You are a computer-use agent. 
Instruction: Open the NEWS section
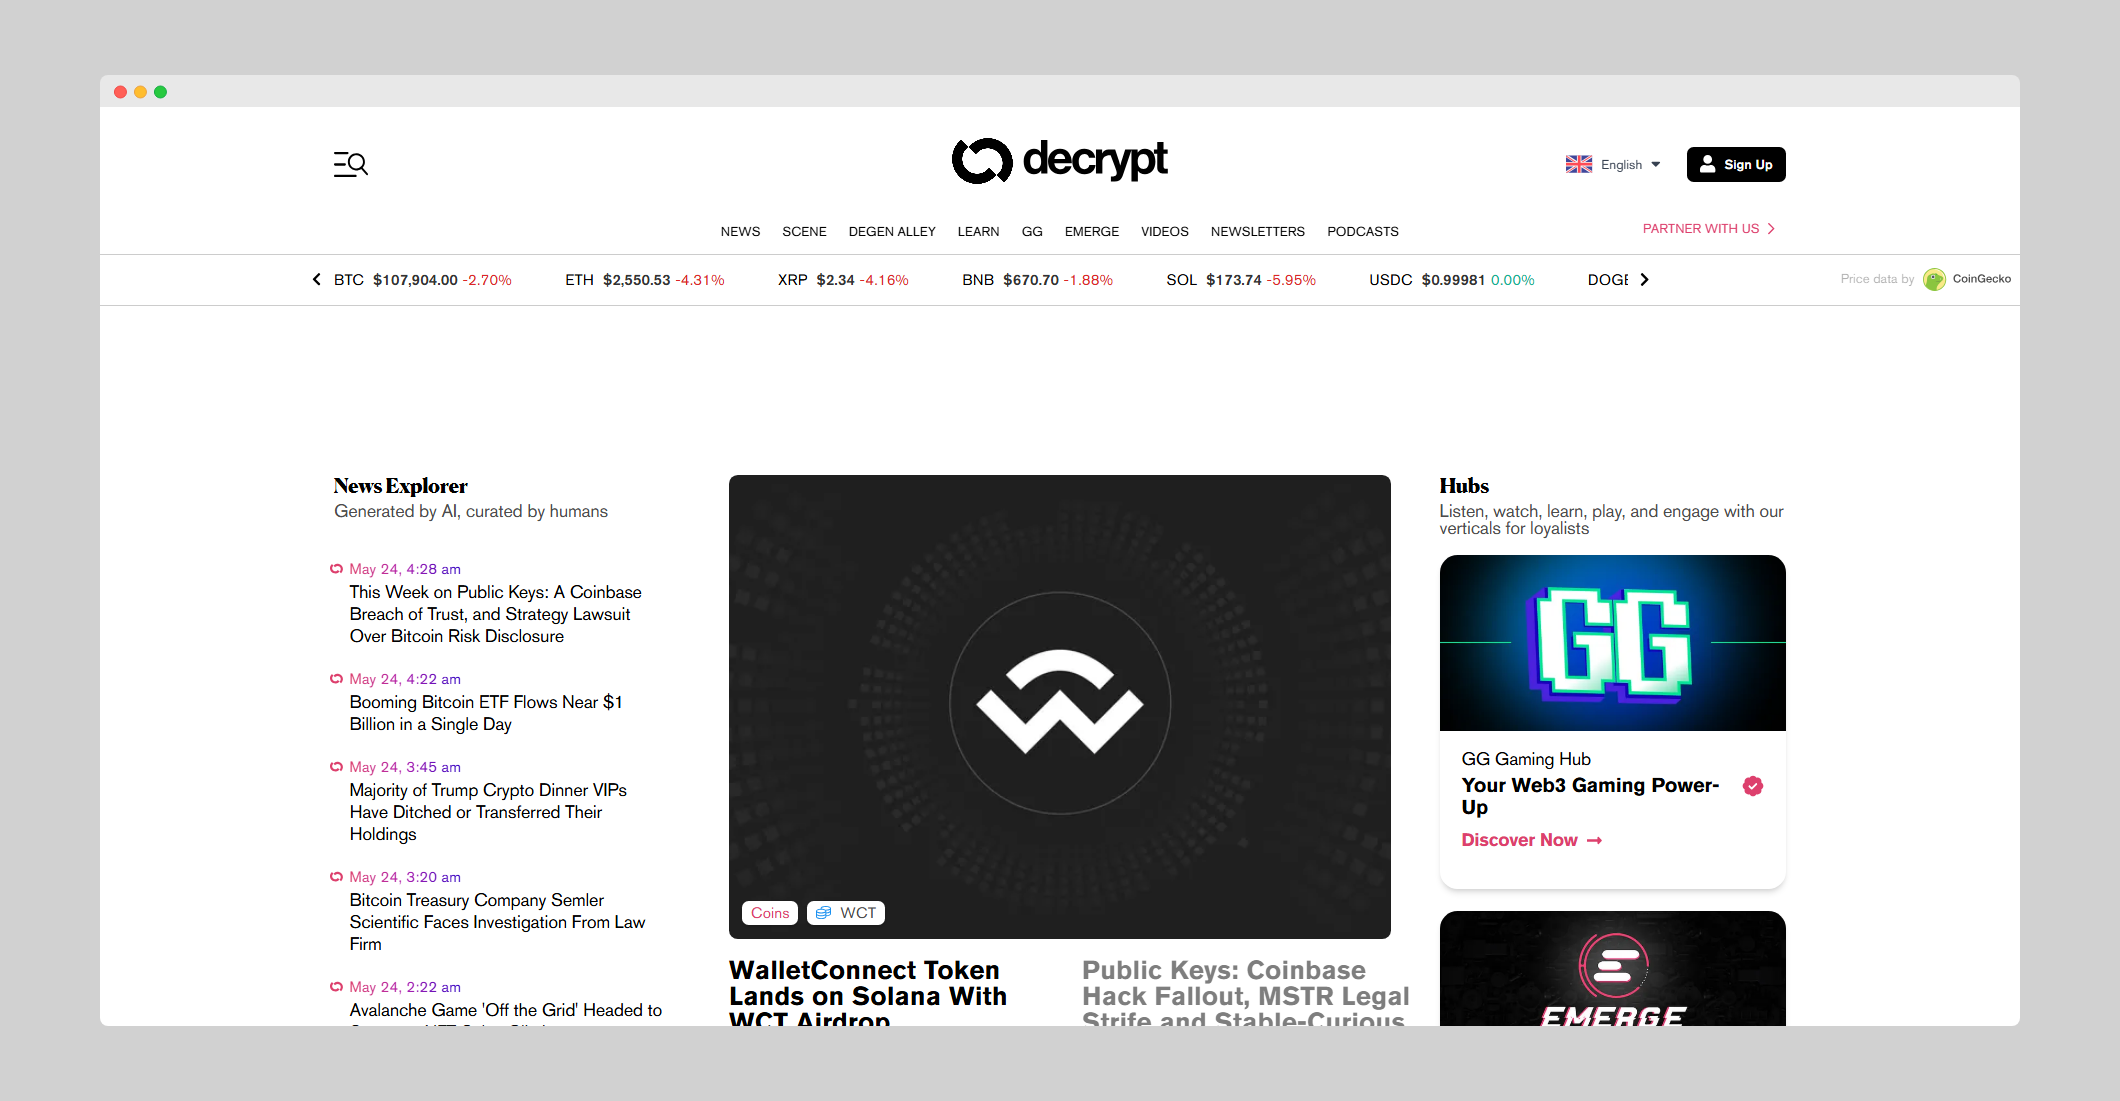pyautogui.click(x=740, y=231)
